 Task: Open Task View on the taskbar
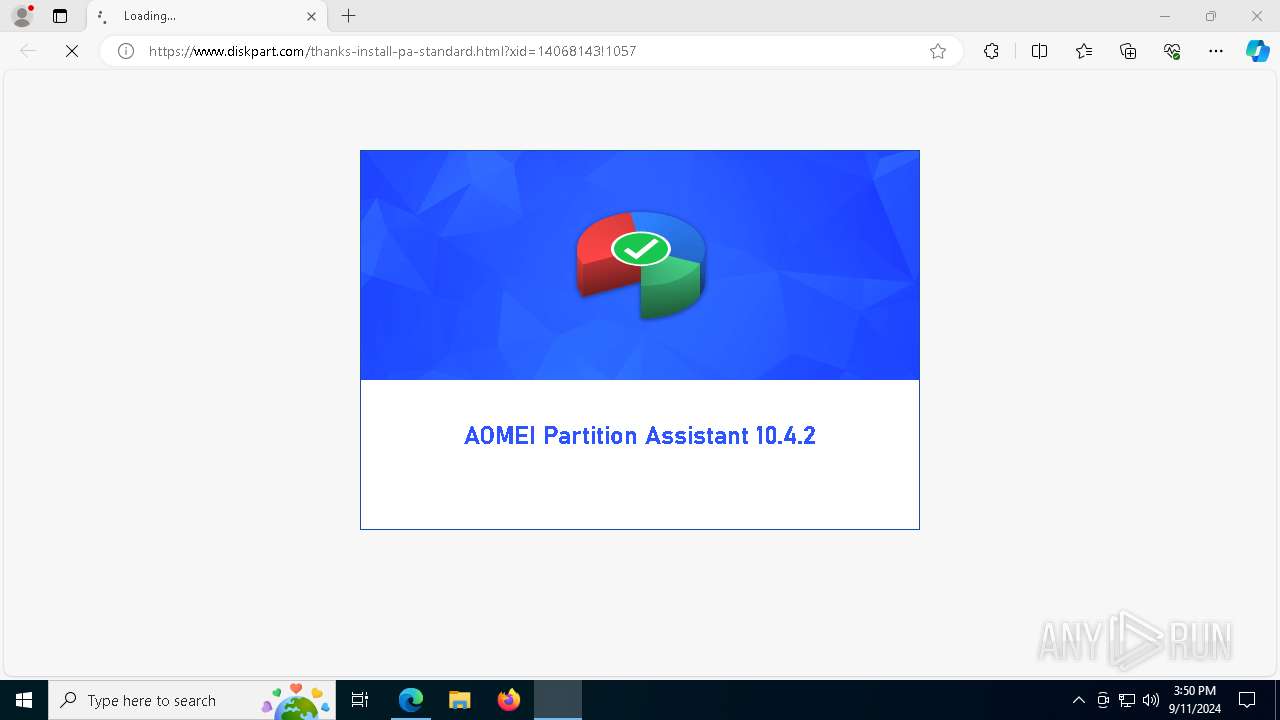[361, 700]
